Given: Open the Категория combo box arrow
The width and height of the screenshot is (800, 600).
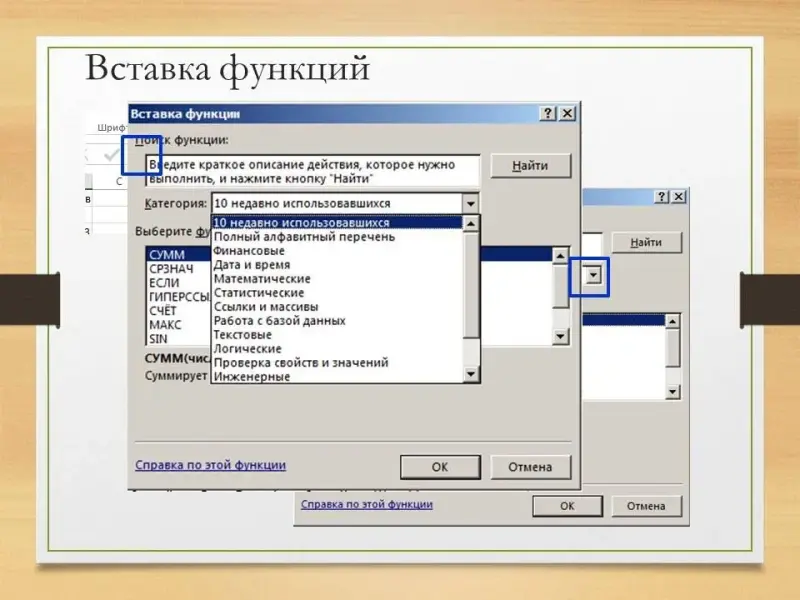Looking at the screenshot, I should pyautogui.click(x=470, y=203).
